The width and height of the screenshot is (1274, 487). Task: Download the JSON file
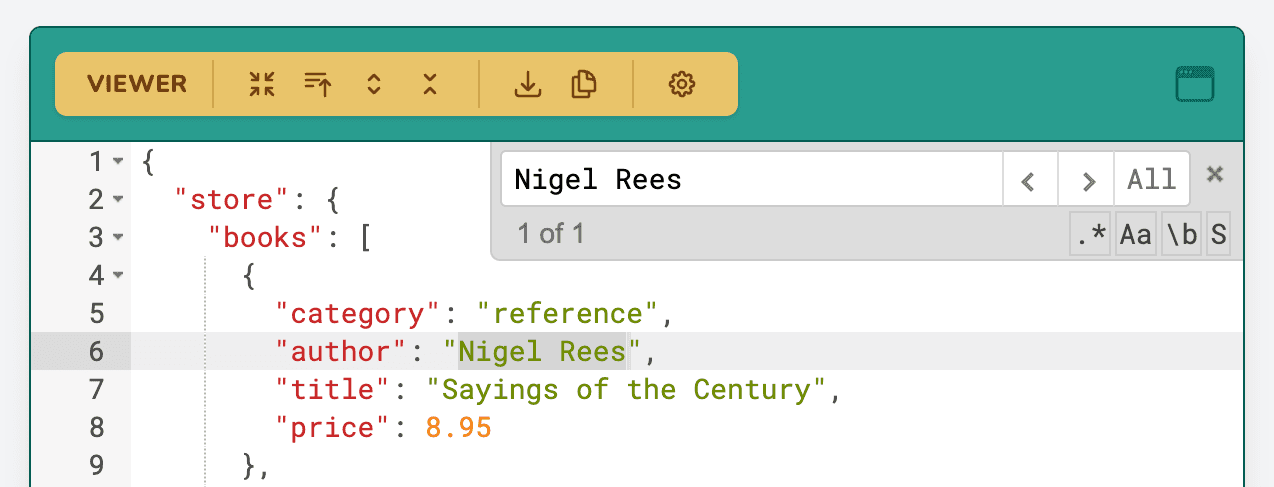[527, 84]
